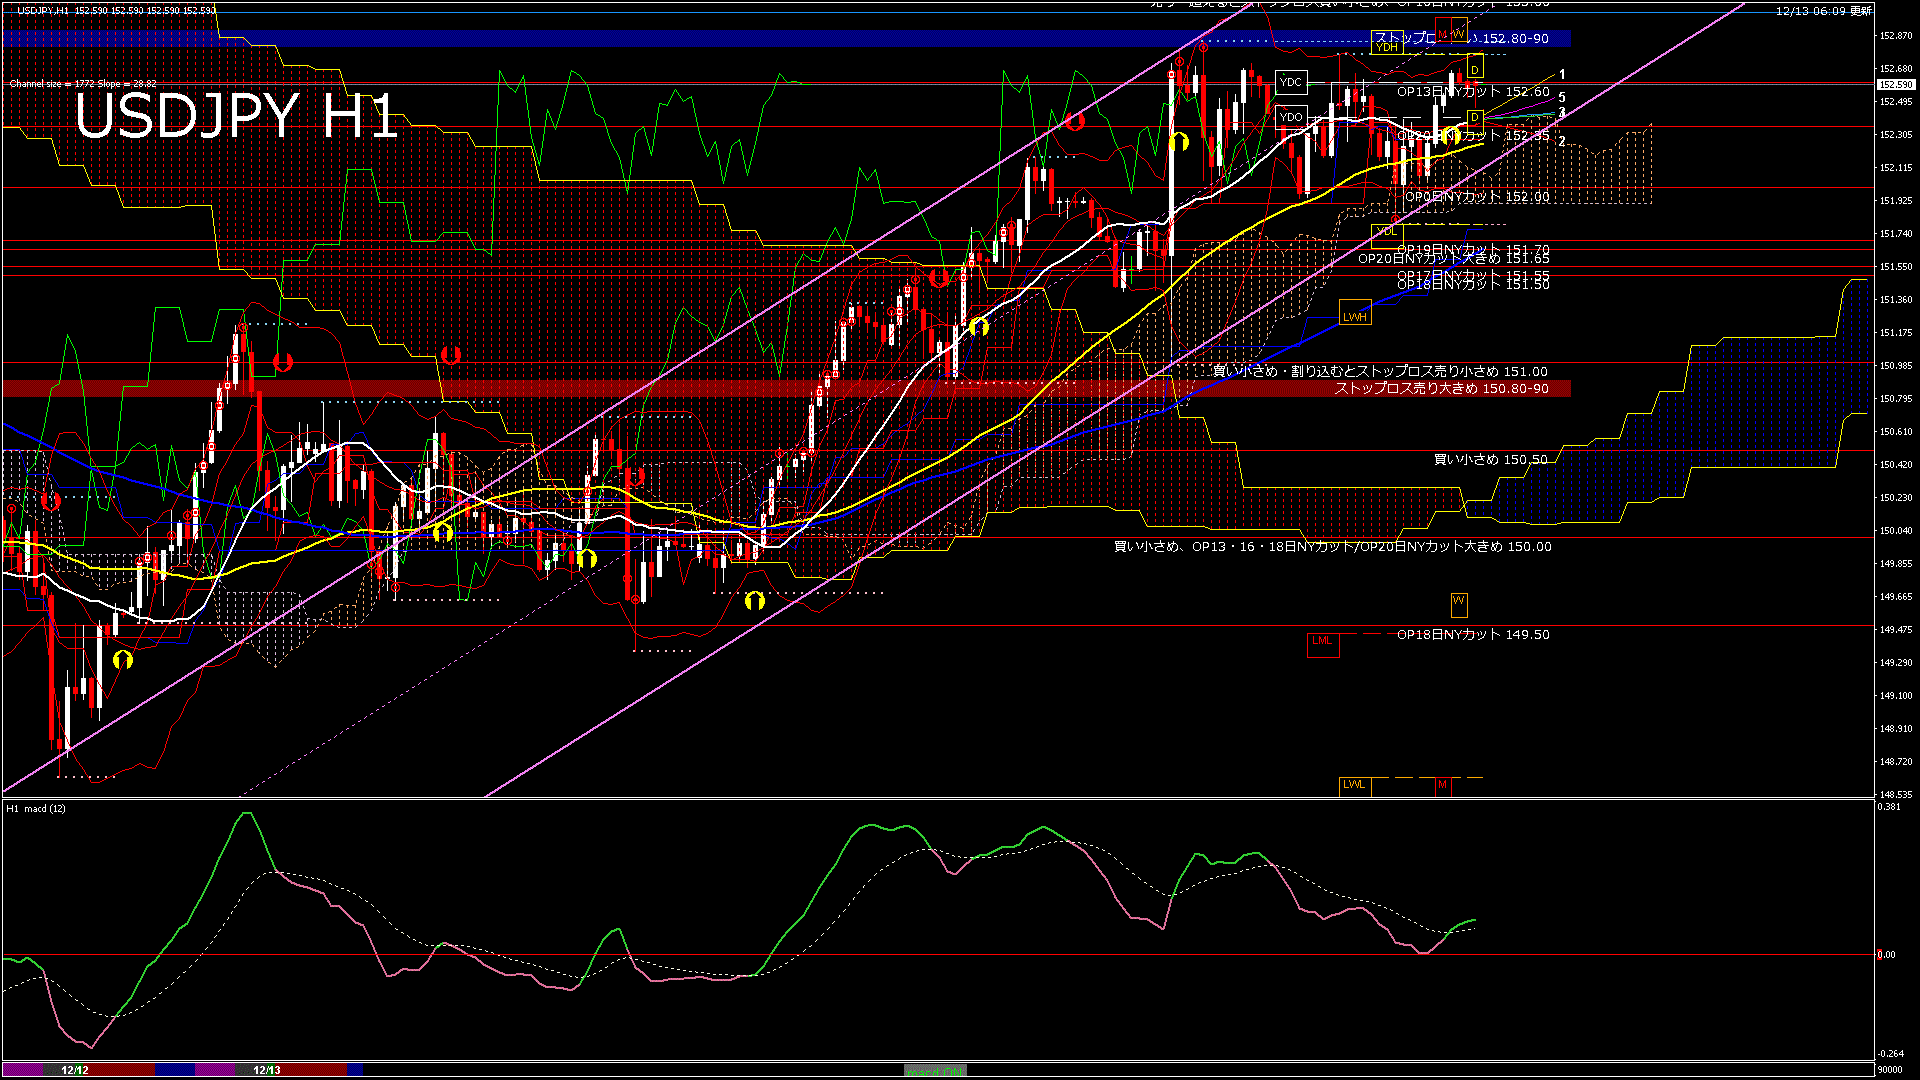Image resolution: width=1920 pixels, height=1080 pixels.
Task: Click projection line label 1
Action: [x=1562, y=75]
